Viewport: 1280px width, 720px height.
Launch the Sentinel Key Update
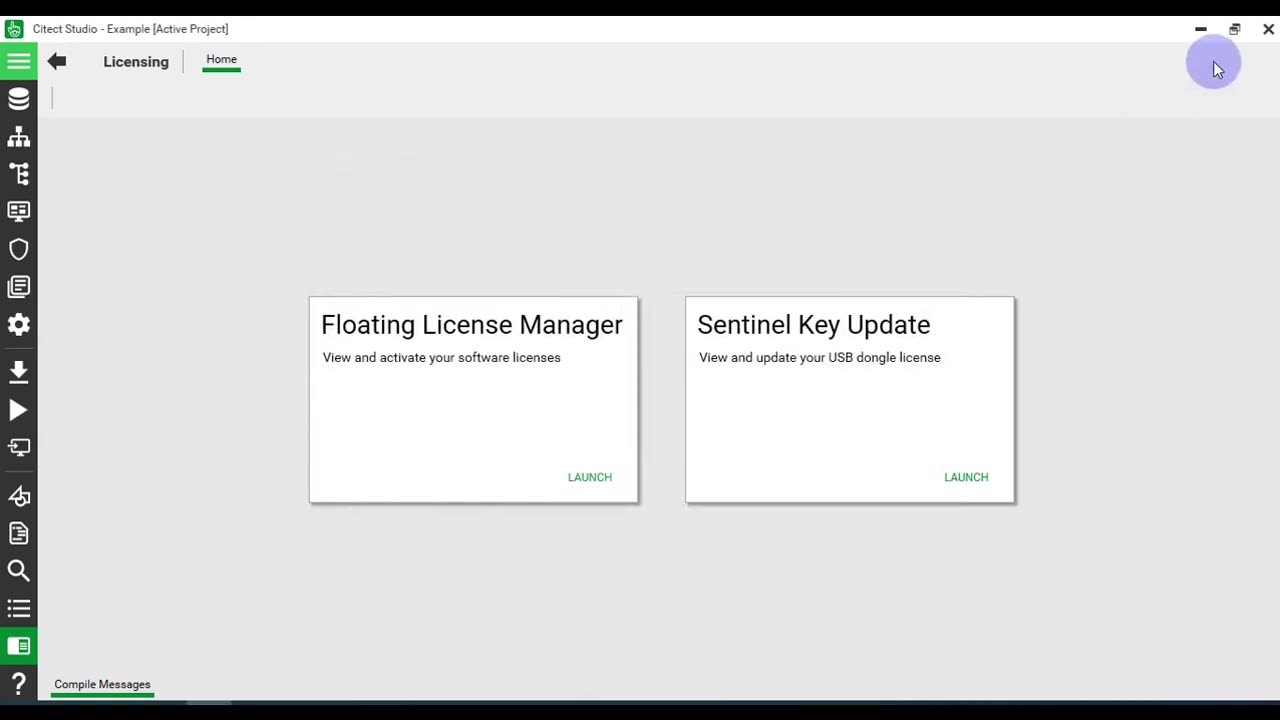pyautogui.click(x=966, y=477)
